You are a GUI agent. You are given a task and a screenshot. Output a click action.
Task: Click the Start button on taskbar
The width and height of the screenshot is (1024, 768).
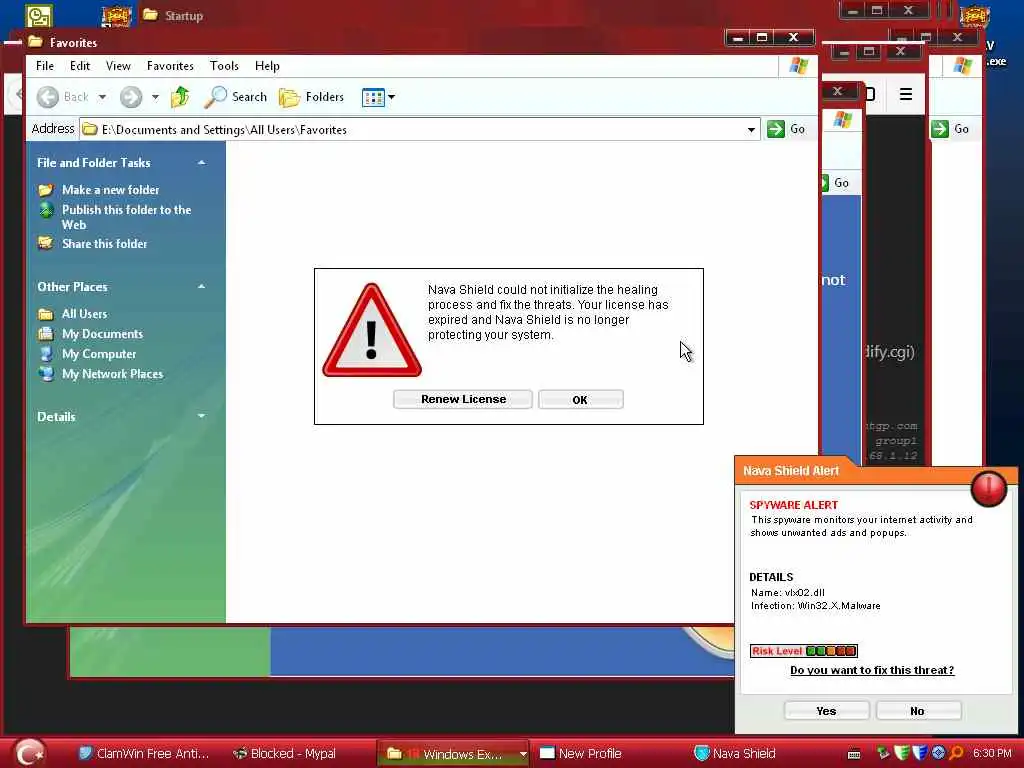click(29, 753)
